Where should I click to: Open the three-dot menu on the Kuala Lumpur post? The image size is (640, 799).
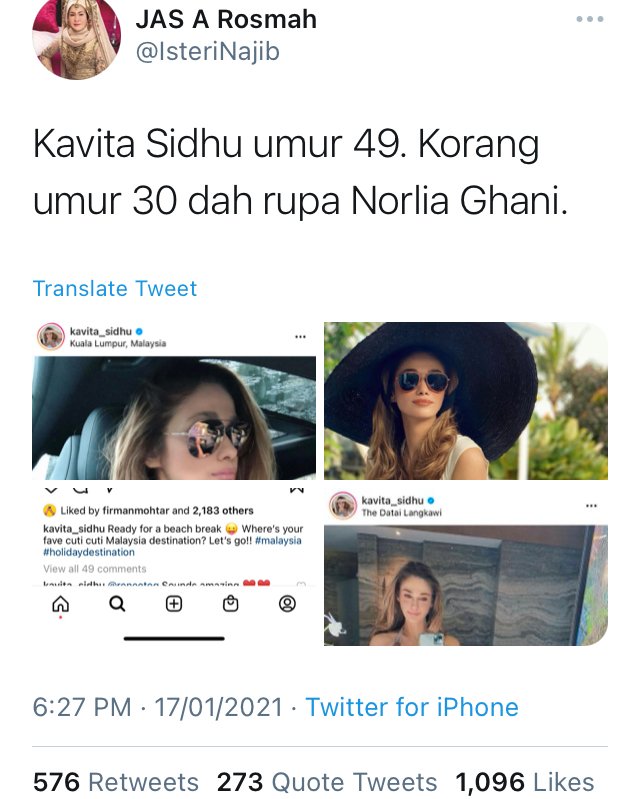click(301, 337)
